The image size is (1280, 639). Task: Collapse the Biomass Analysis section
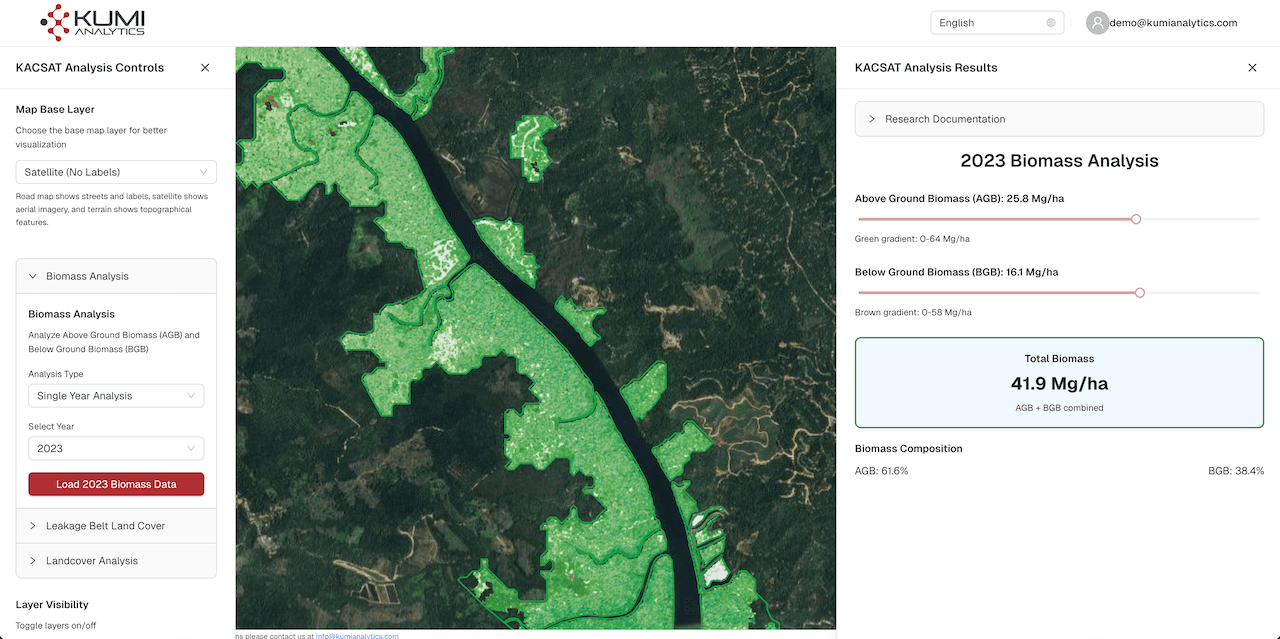tap(116, 276)
